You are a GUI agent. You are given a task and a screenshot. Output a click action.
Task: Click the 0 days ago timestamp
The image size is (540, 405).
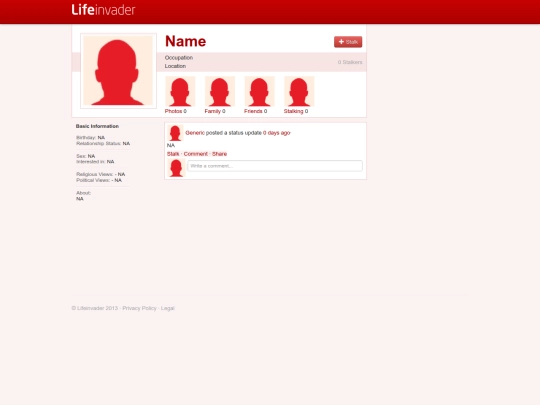point(277,133)
